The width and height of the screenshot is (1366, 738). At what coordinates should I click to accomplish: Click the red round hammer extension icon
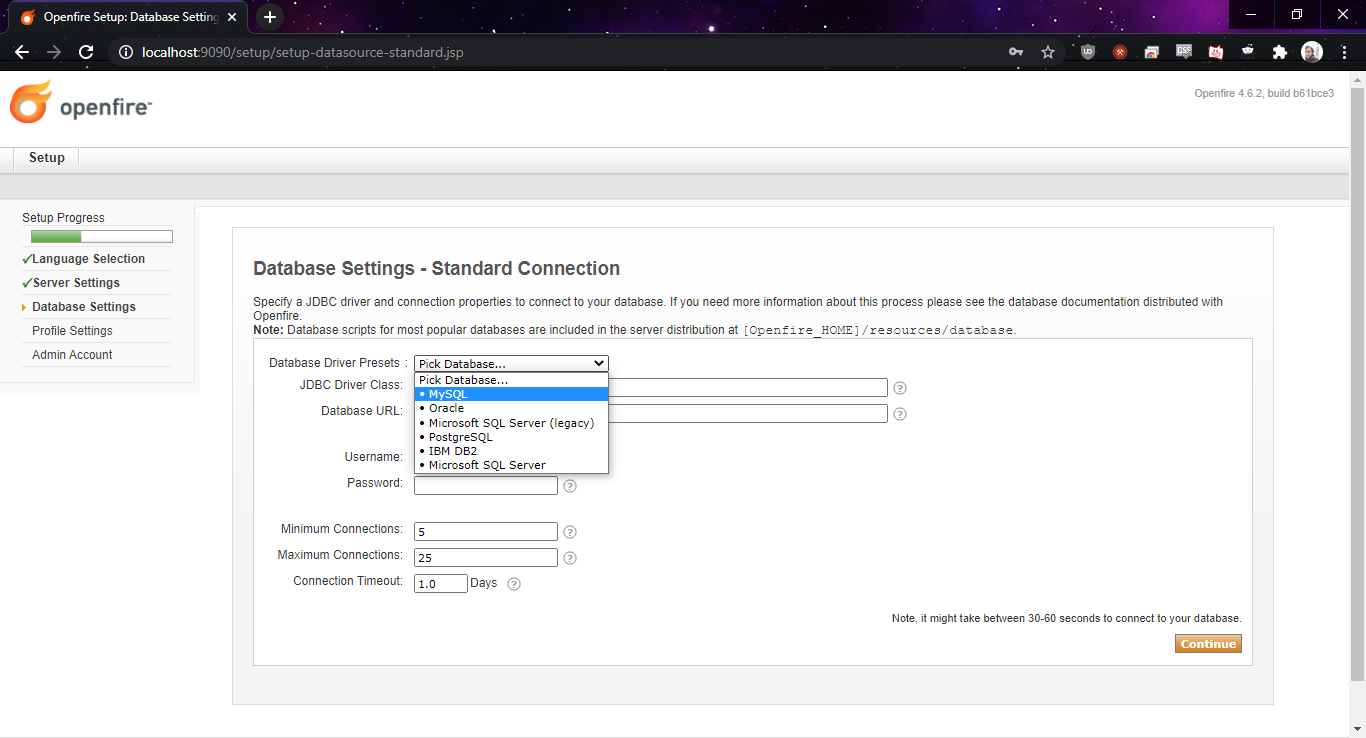(1120, 52)
